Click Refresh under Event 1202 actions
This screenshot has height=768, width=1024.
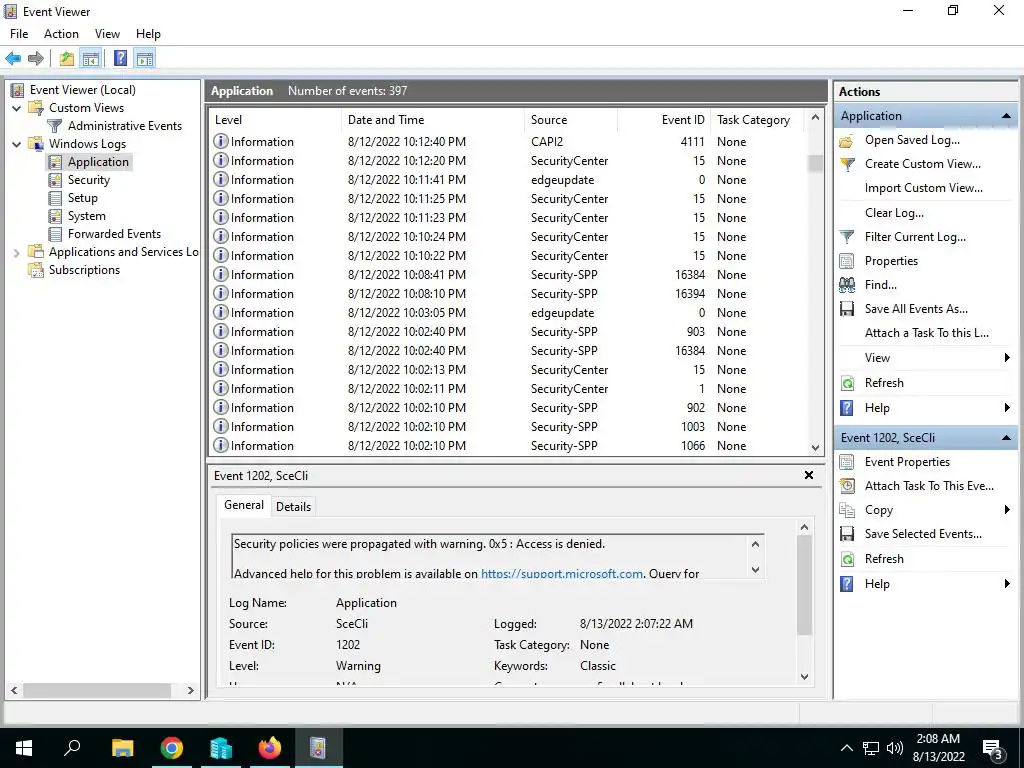884,559
